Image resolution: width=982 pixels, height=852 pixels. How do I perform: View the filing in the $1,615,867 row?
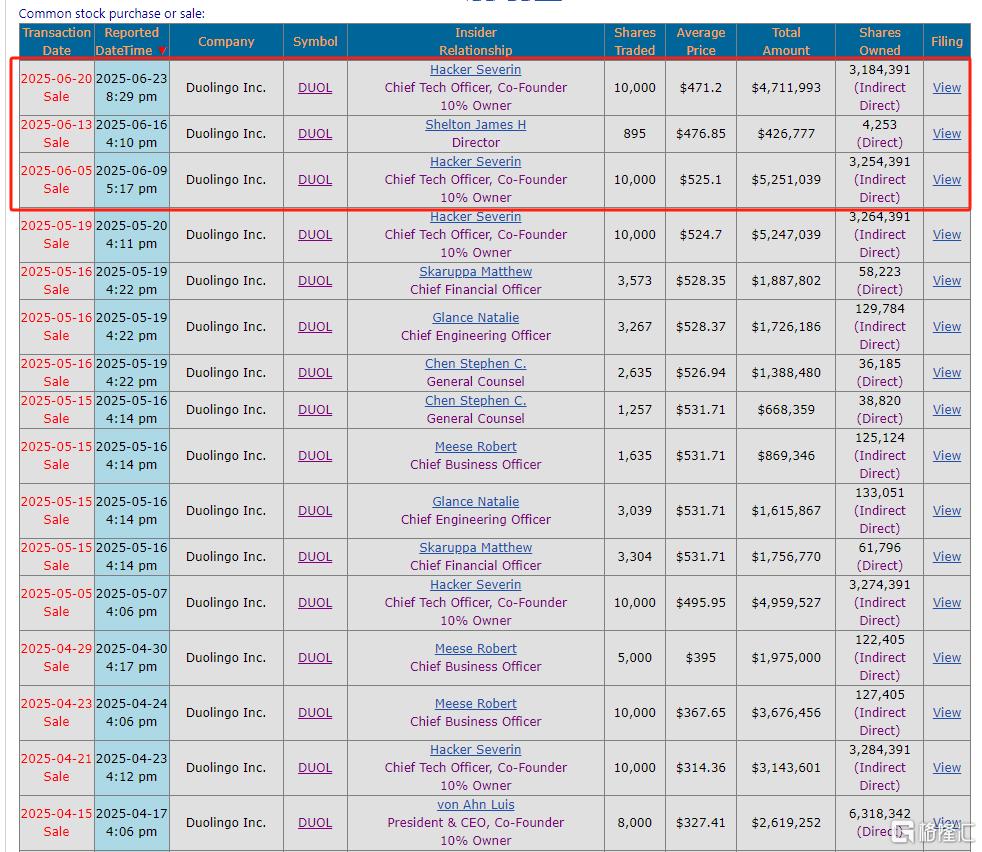click(946, 511)
